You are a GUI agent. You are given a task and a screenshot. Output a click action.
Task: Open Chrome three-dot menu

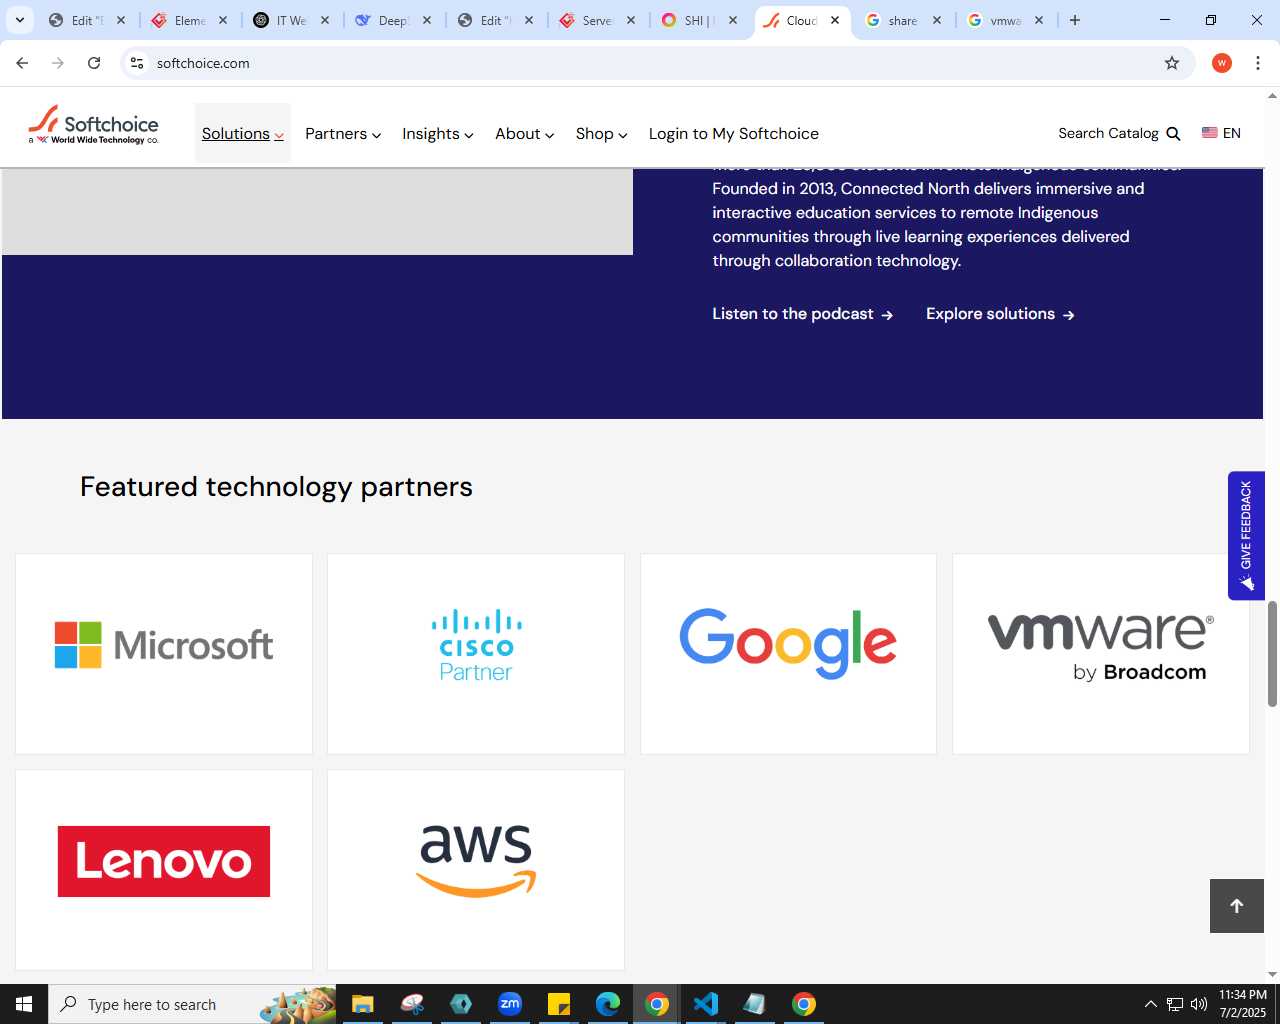pos(1258,63)
